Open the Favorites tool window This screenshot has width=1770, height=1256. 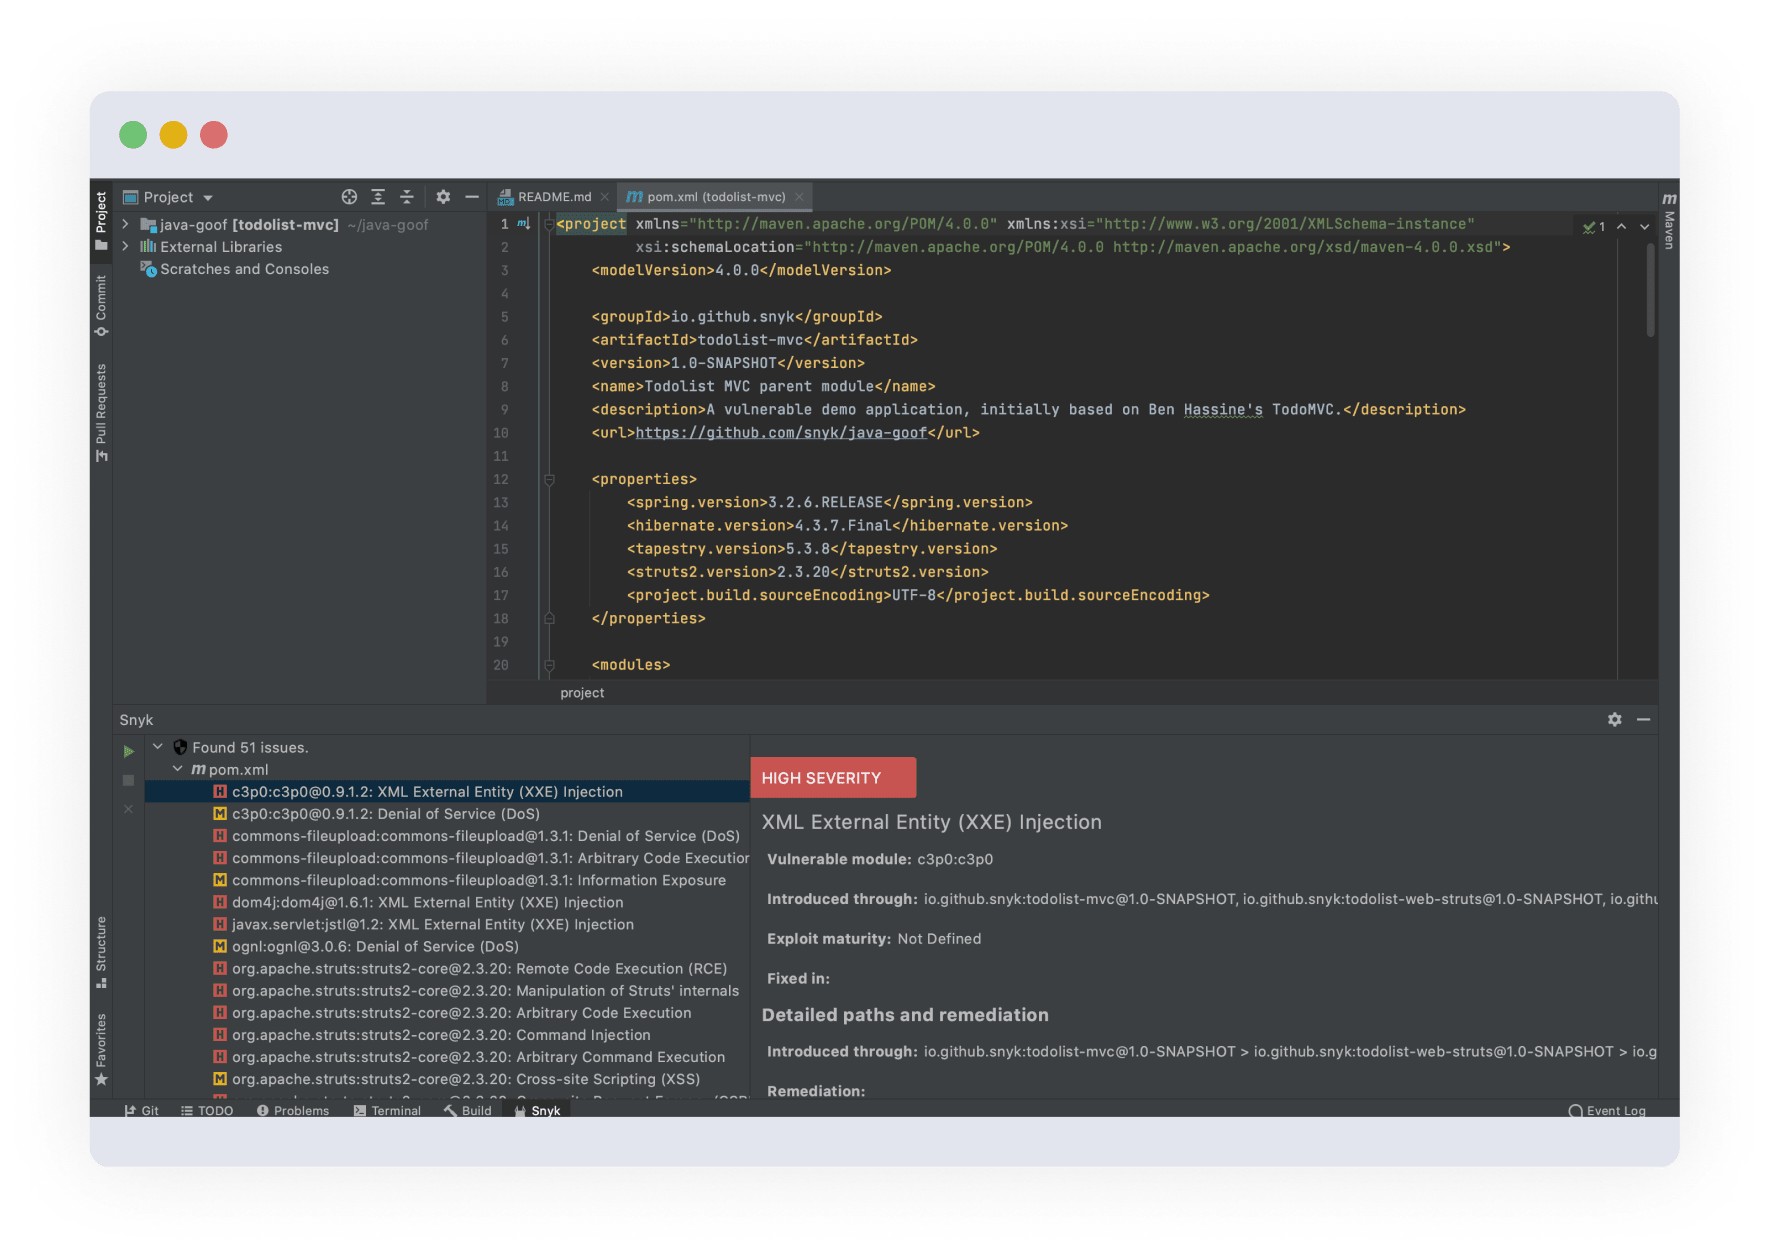tap(101, 1049)
